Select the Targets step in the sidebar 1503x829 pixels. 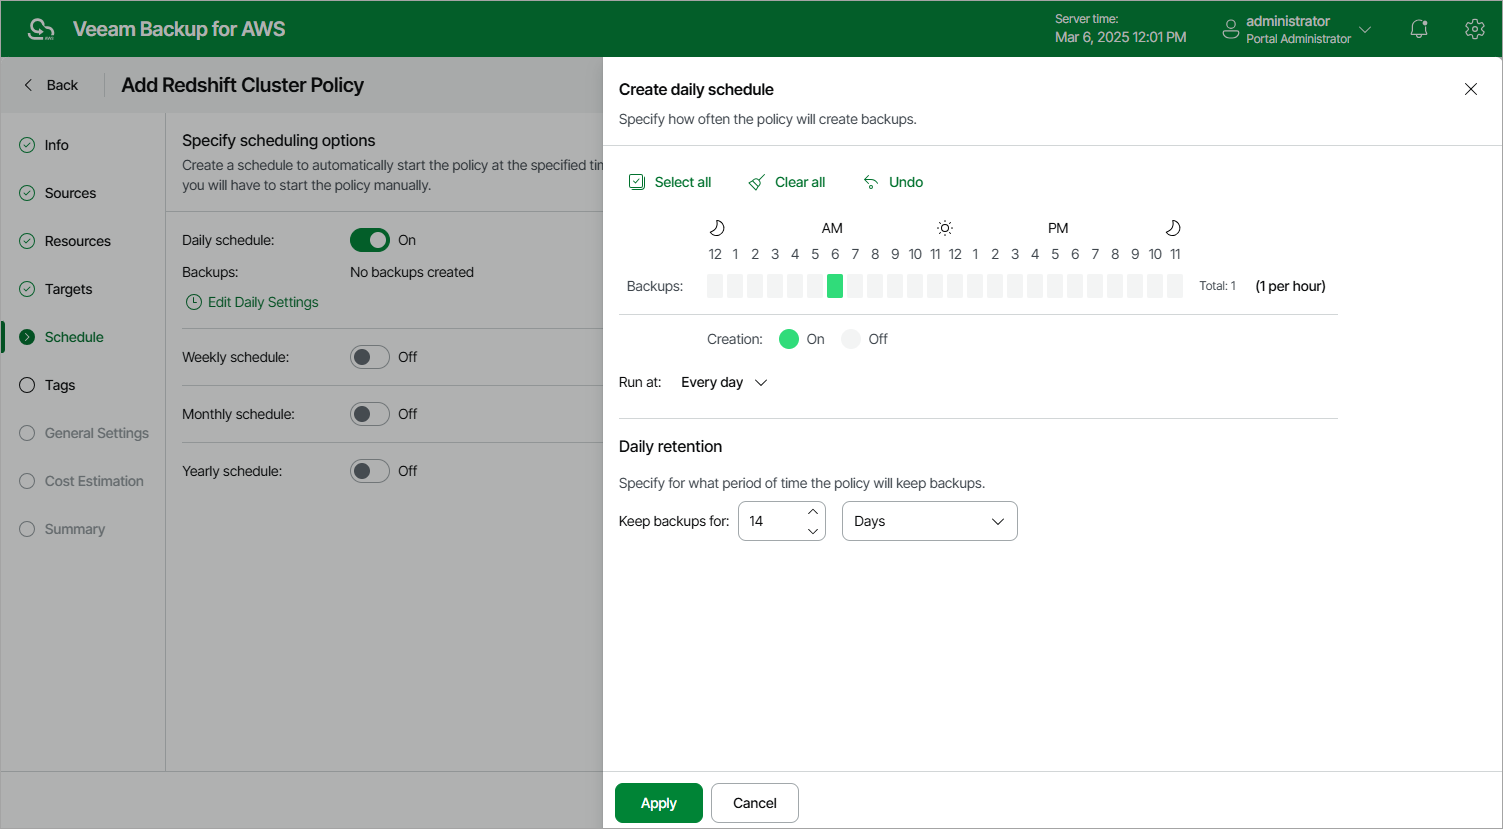click(x=67, y=289)
